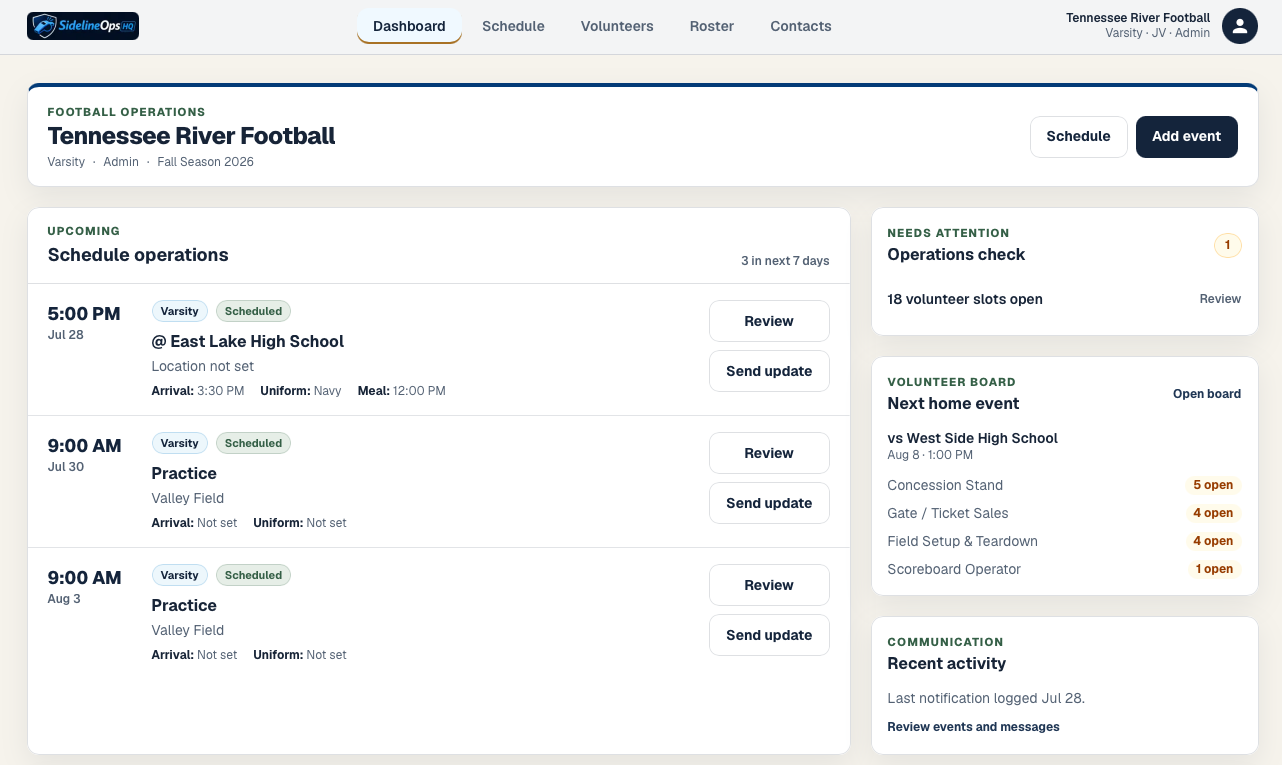The width and height of the screenshot is (1282, 765).
Task: Open the Volunteers tab
Action: coord(617,26)
